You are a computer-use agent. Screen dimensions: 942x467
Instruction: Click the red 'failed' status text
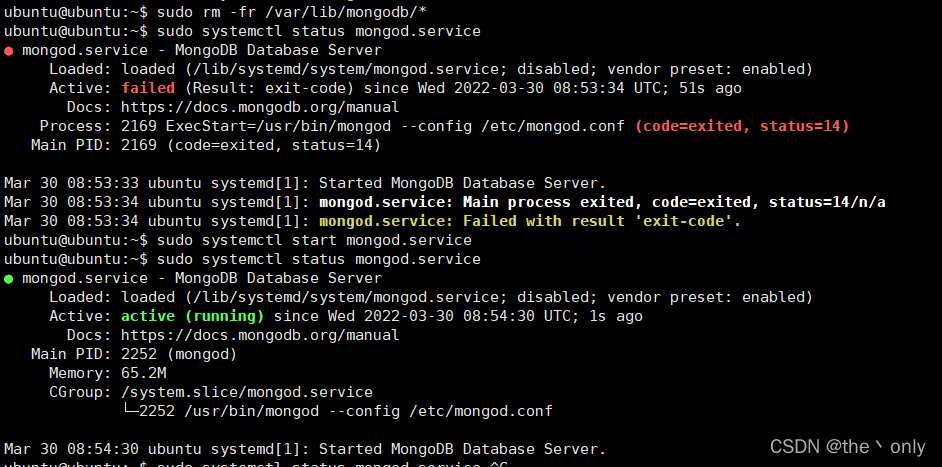pos(148,88)
